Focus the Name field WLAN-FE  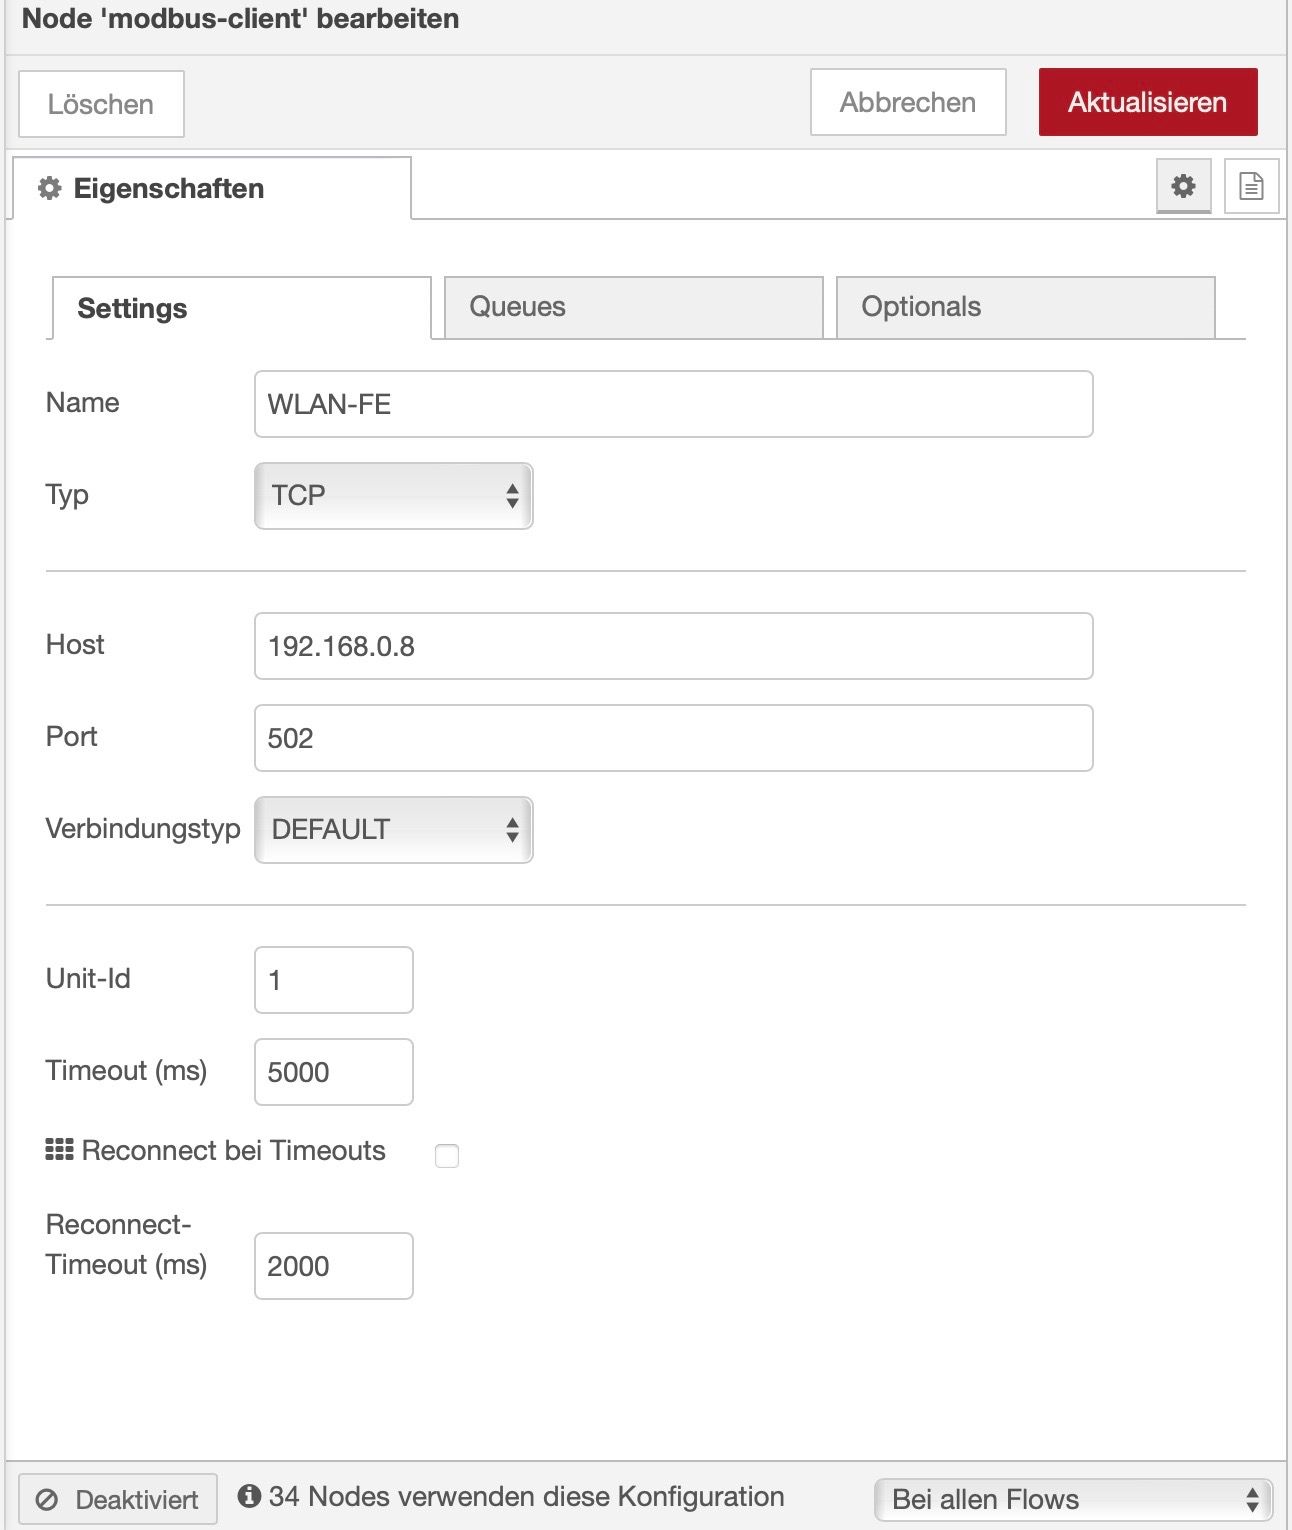coord(674,404)
